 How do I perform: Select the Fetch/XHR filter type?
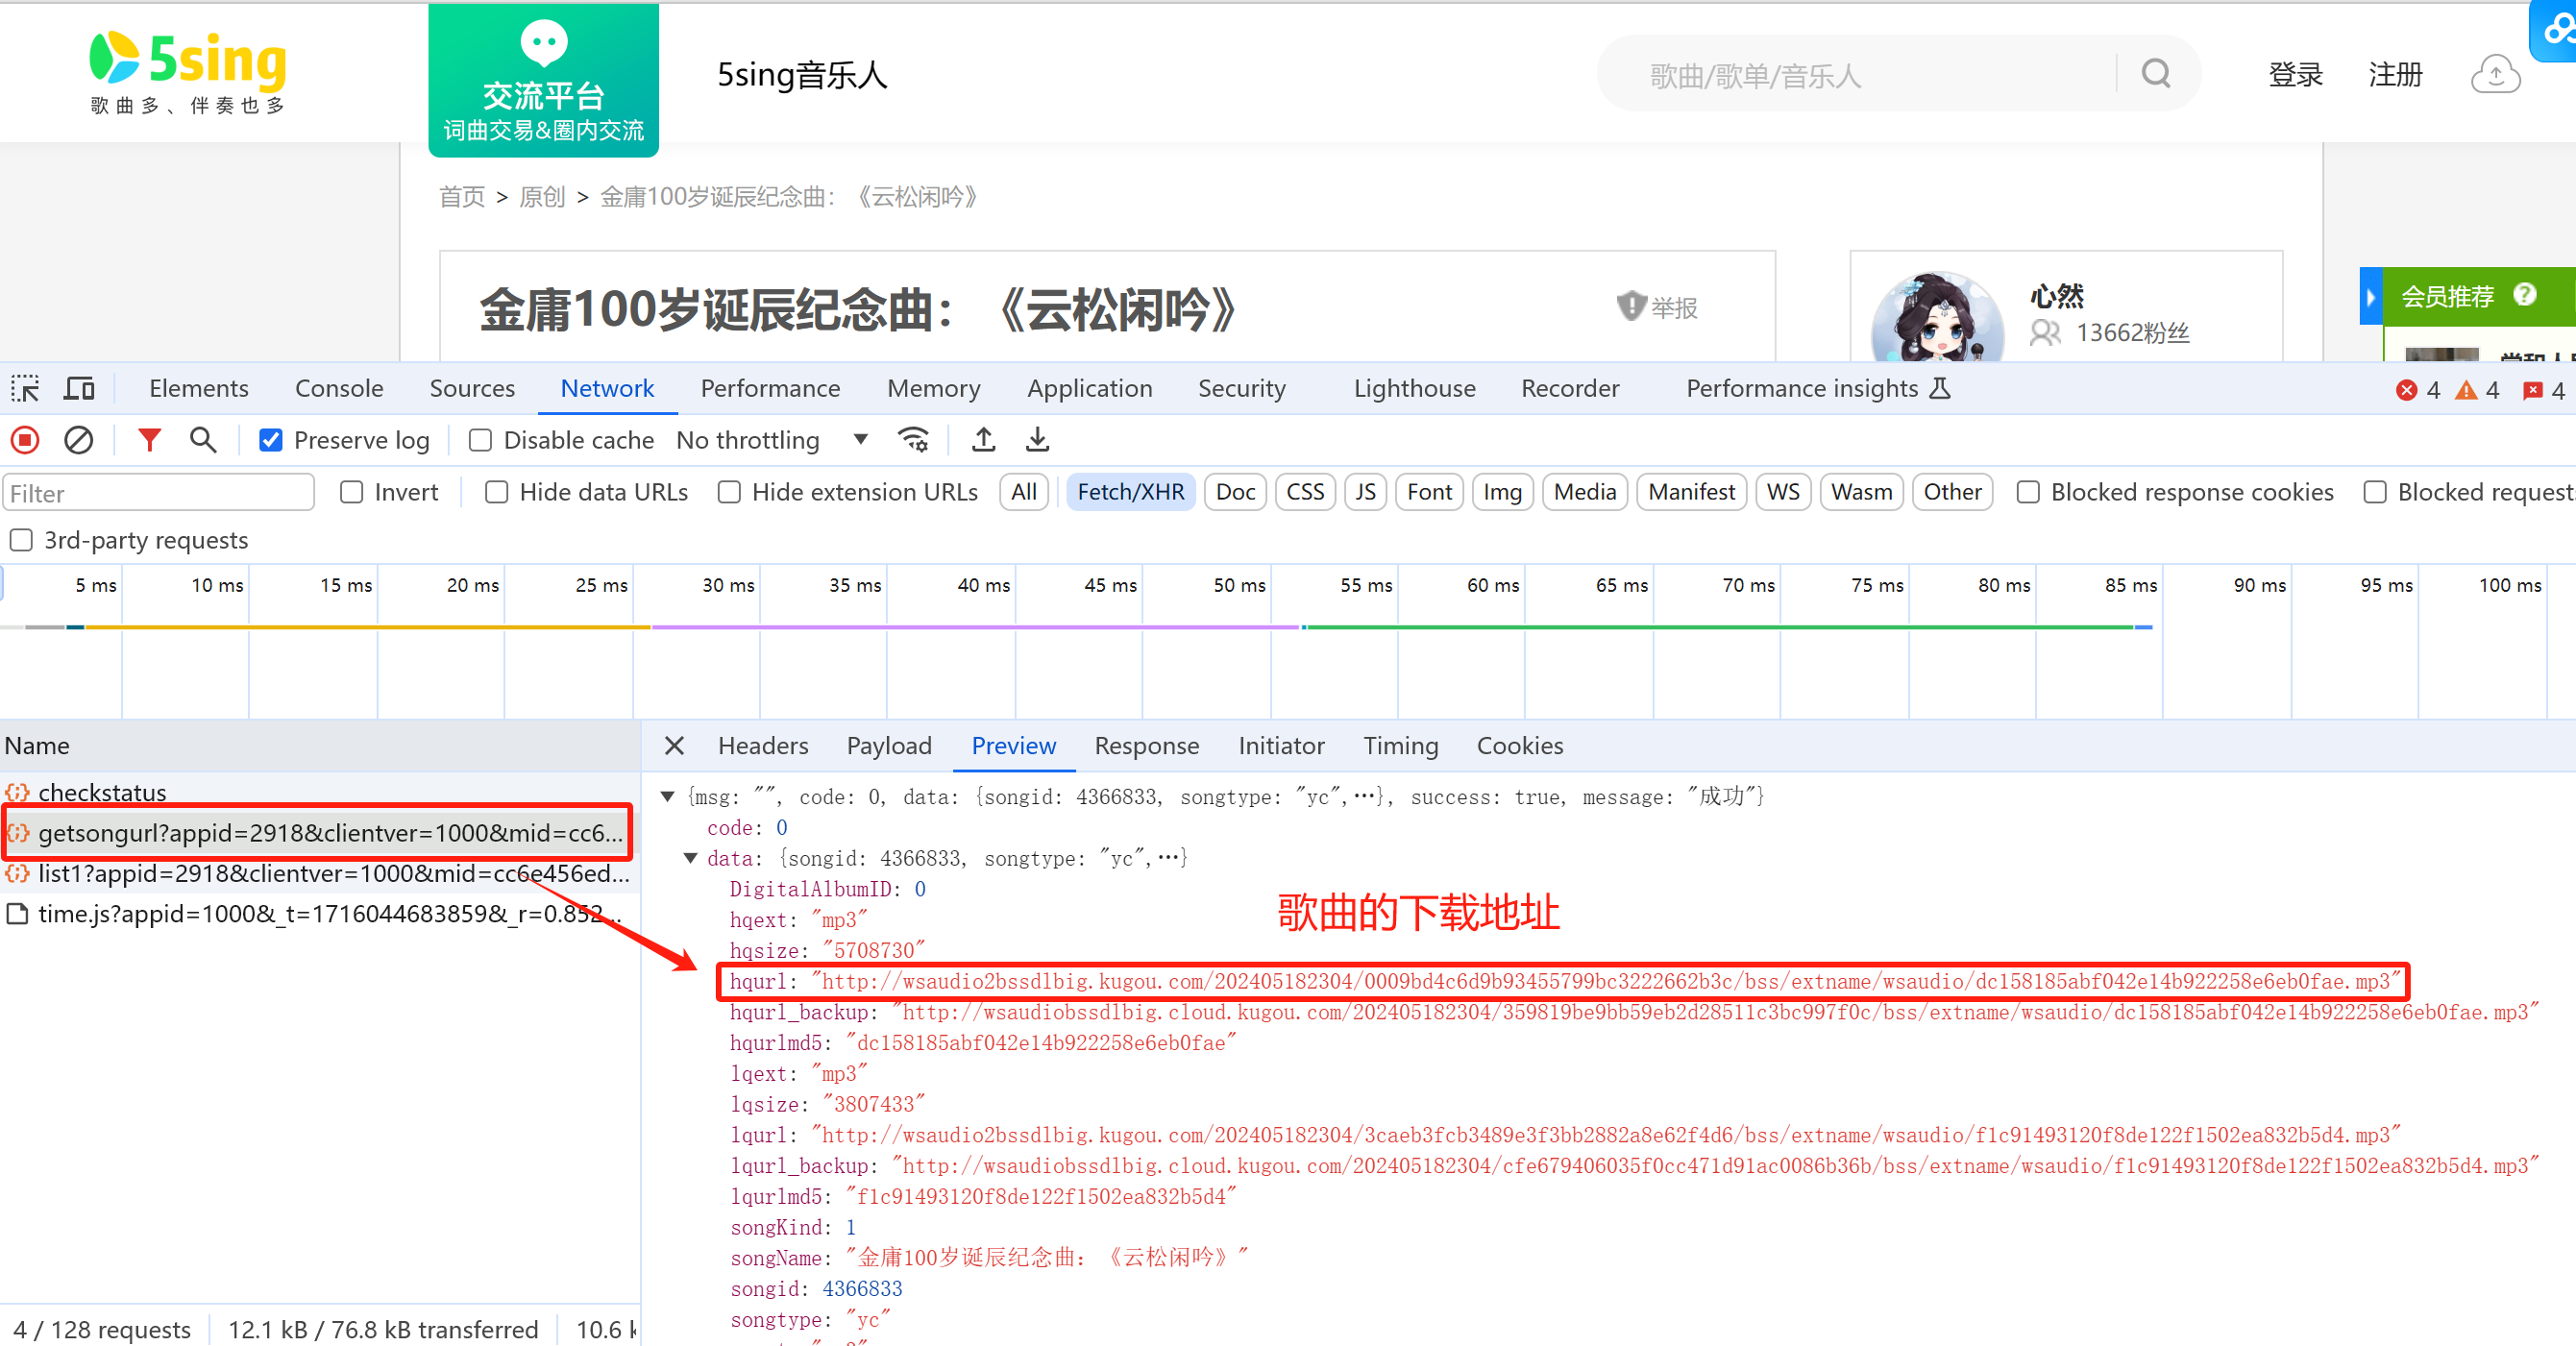coord(1131,492)
